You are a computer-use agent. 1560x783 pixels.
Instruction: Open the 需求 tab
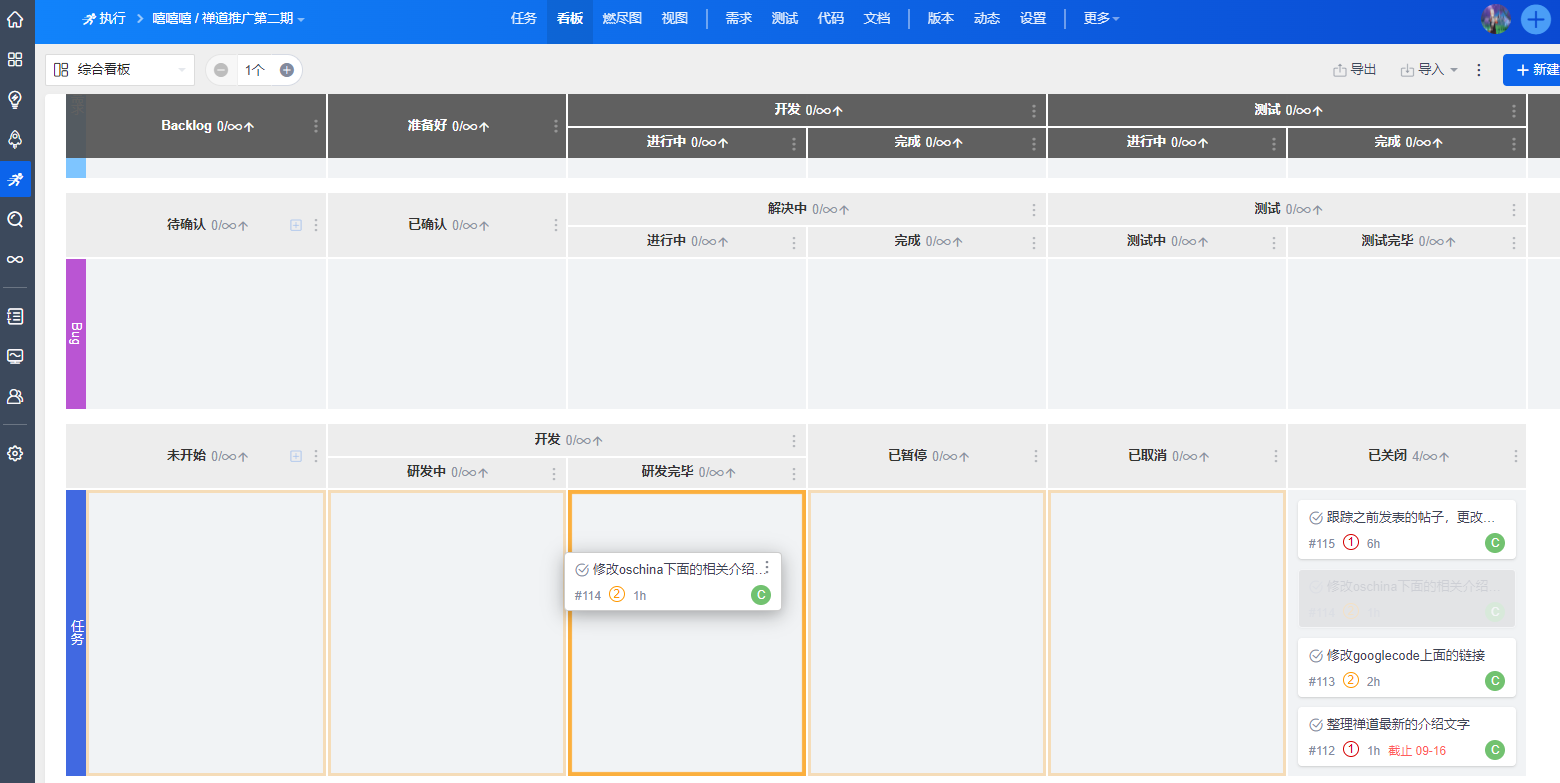(739, 19)
